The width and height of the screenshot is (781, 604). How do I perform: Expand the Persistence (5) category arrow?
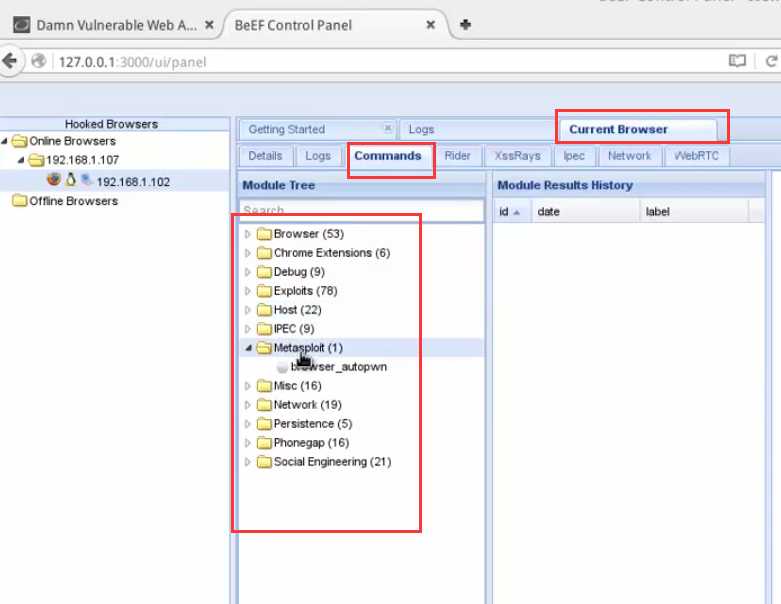[x=248, y=424]
